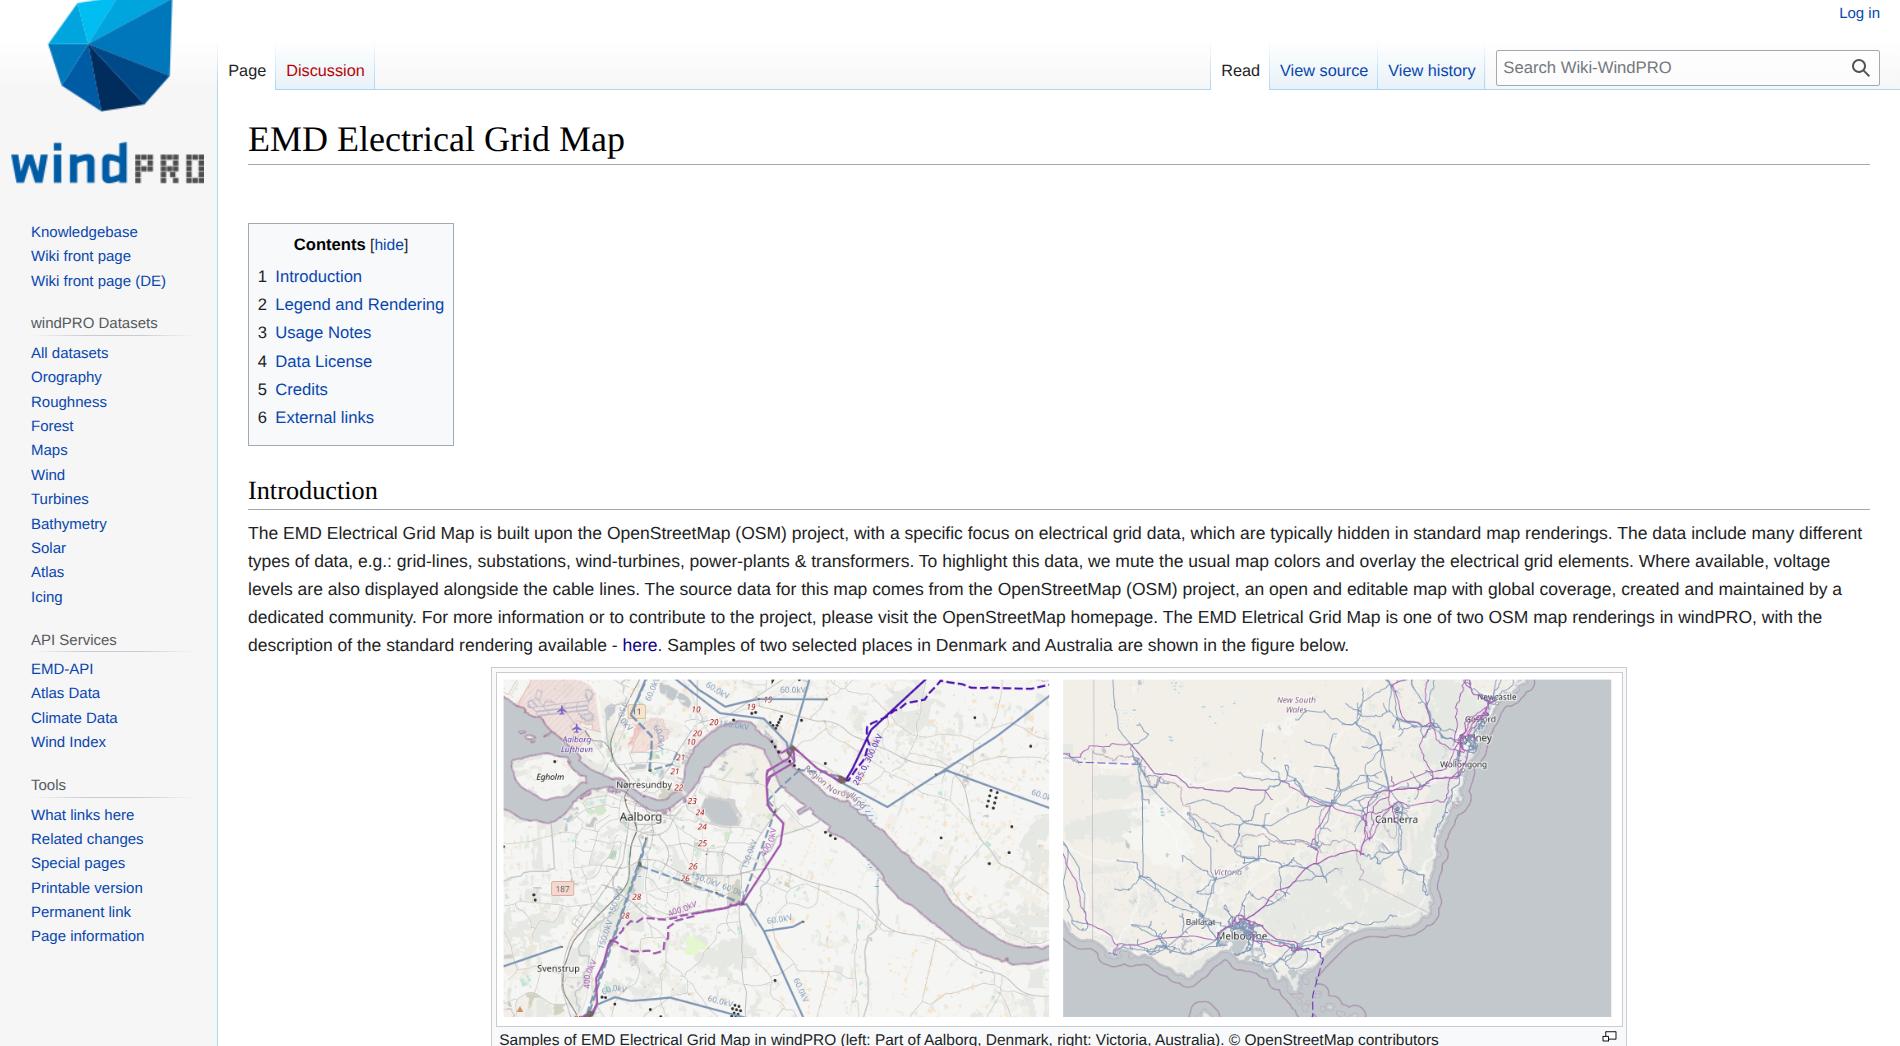Viewport: 1900px width, 1046px height.
Task: Open the View history tab
Action: coord(1432,70)
